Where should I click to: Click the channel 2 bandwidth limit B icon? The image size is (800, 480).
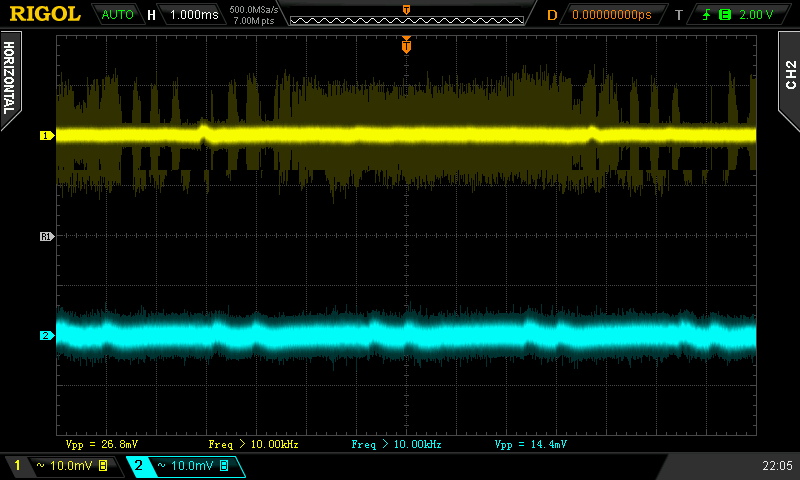point(223,465)
